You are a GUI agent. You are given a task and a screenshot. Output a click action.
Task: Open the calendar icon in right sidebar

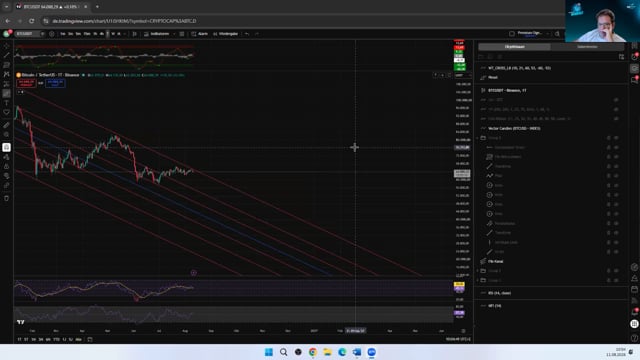pyautogui.click(x=634, y=289)
